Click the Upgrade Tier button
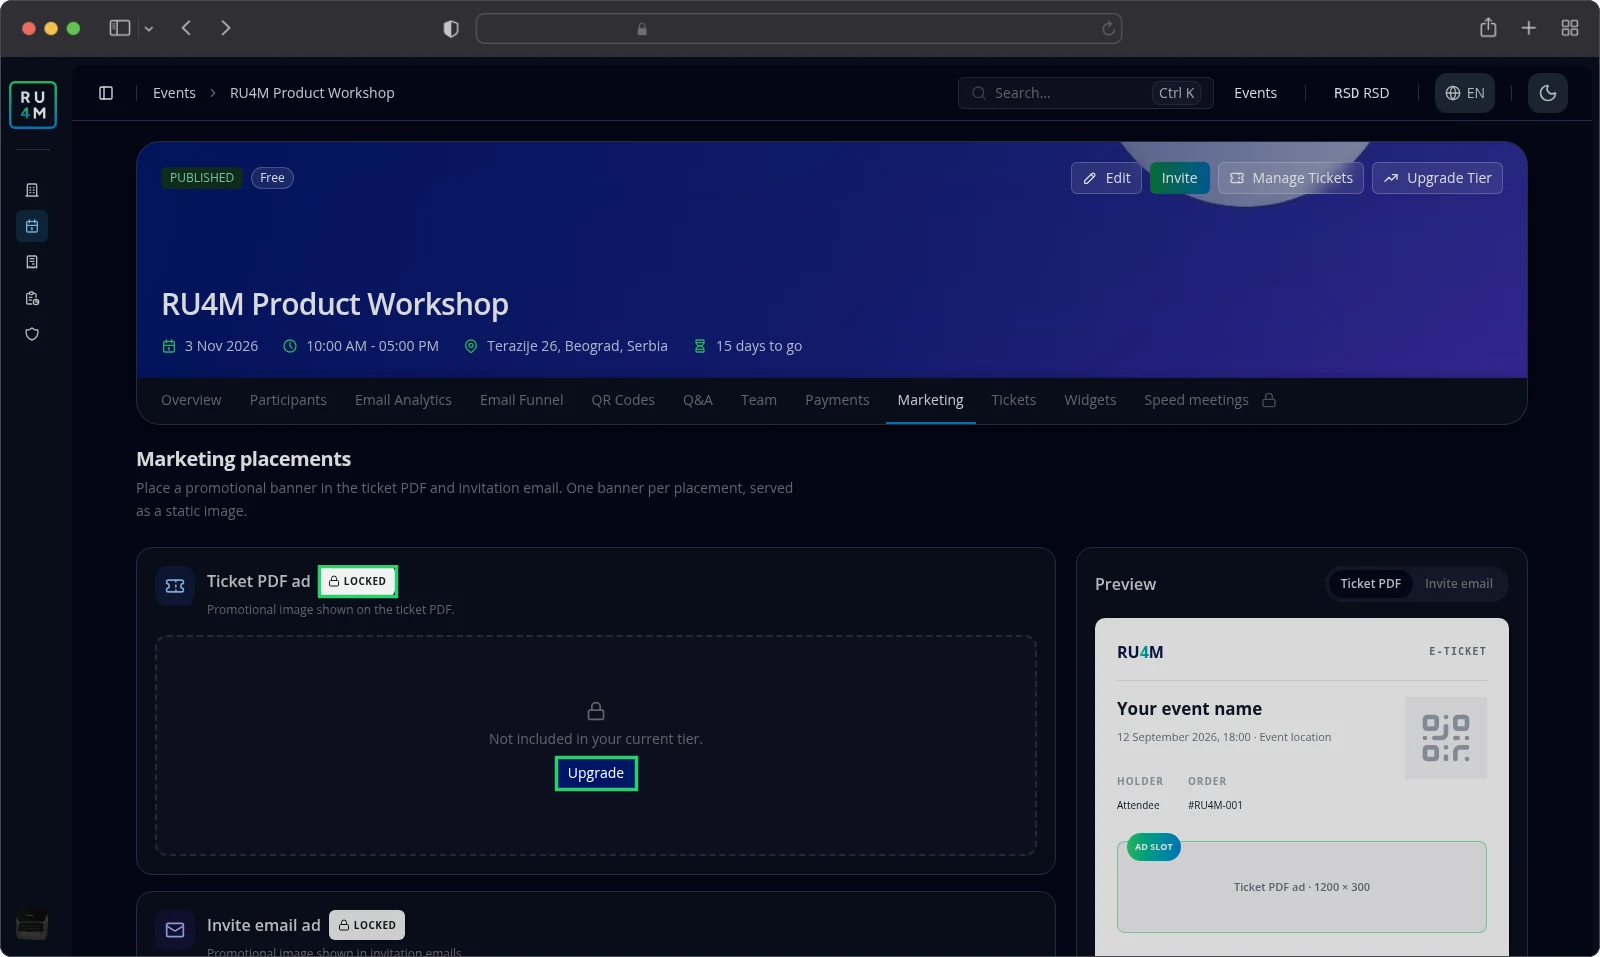Screen dimensions: 1600x957 (x=1437, y=178)
